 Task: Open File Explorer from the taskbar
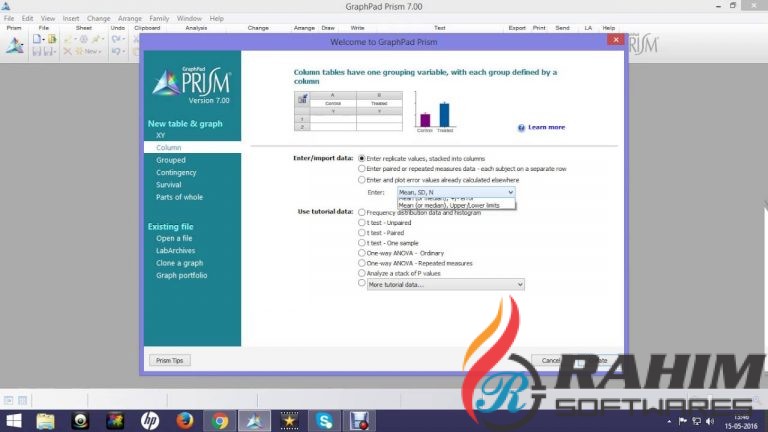click(46, 421)
